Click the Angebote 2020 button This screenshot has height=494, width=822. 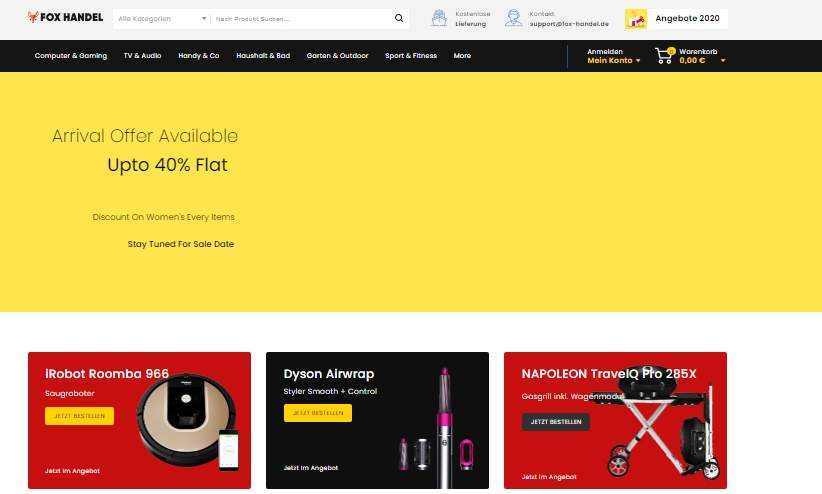(676, 19)
